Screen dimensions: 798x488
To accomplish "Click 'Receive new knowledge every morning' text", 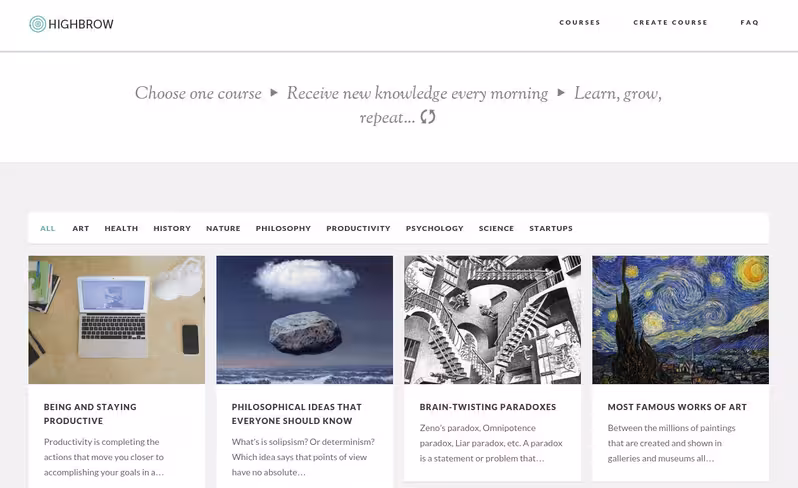I will coord(417,93).
